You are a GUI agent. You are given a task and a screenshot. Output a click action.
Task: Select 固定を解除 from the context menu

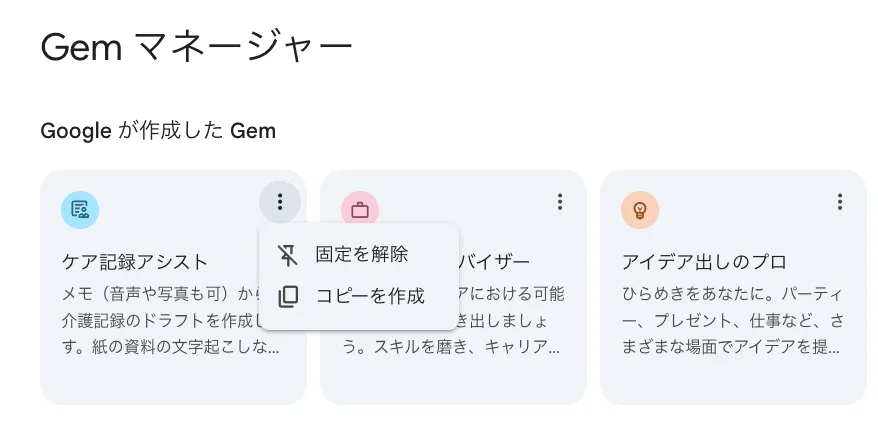click(361, 255)
